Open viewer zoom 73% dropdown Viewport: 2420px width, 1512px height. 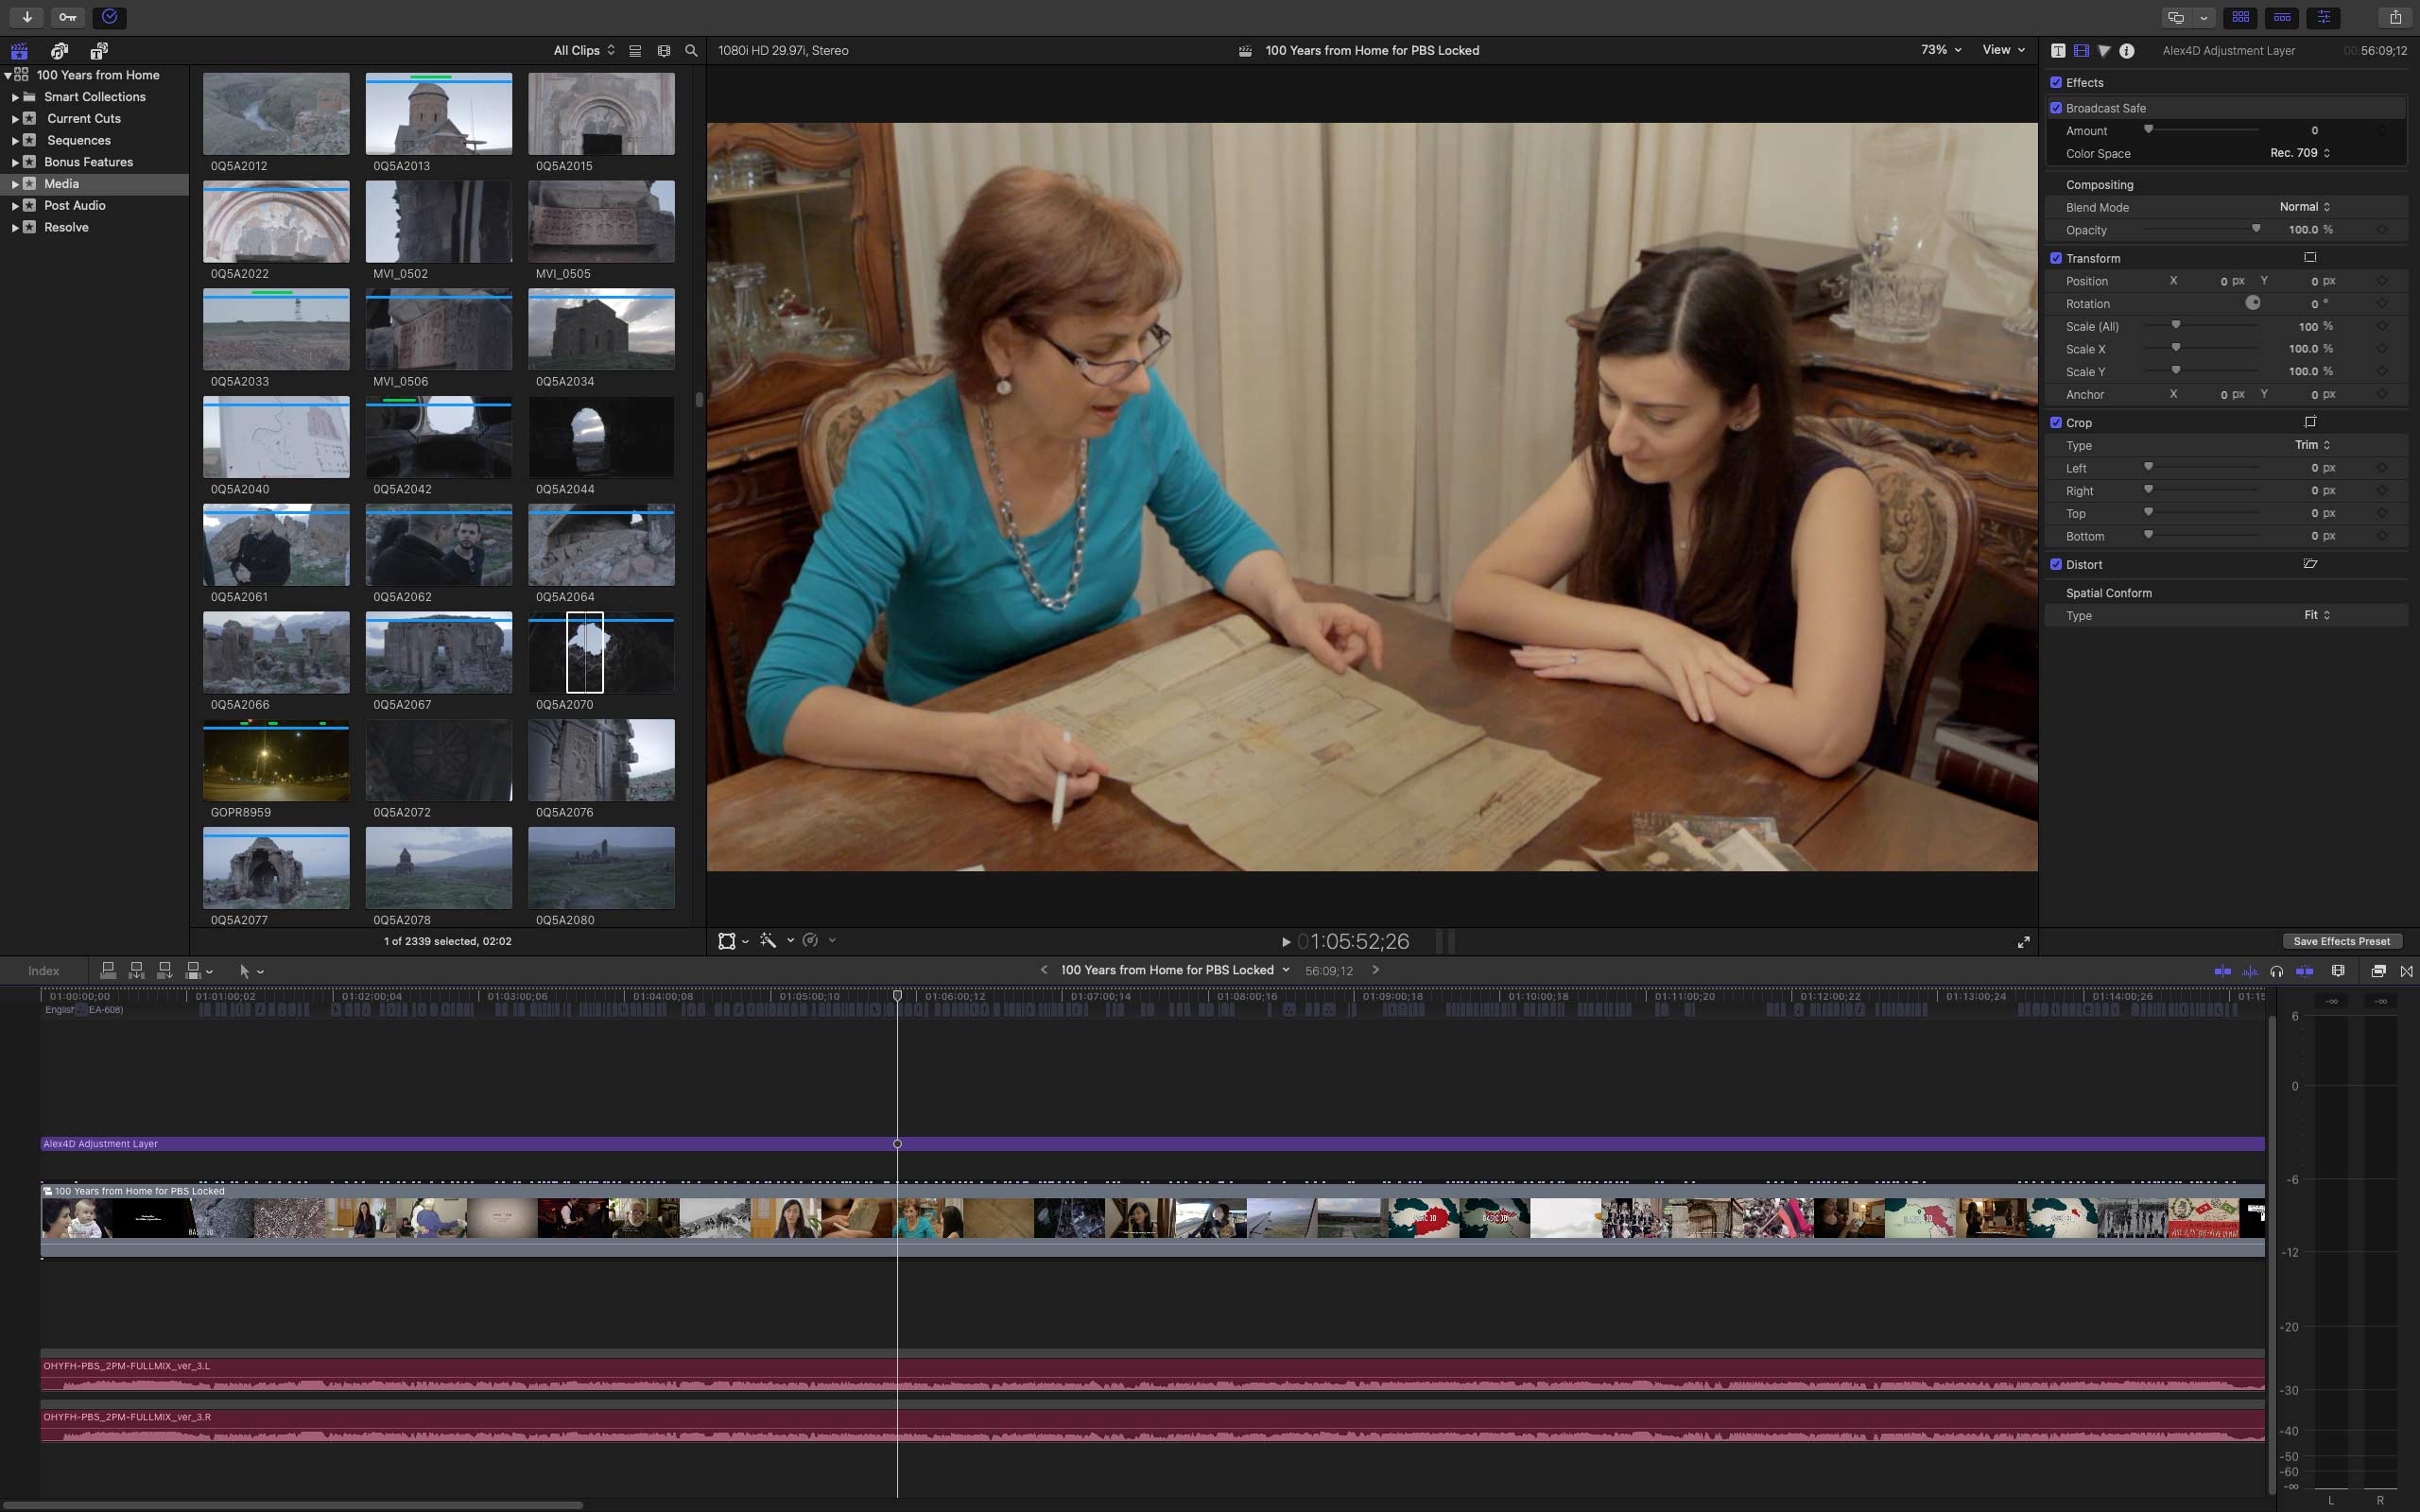click(x=1940, y=50)
